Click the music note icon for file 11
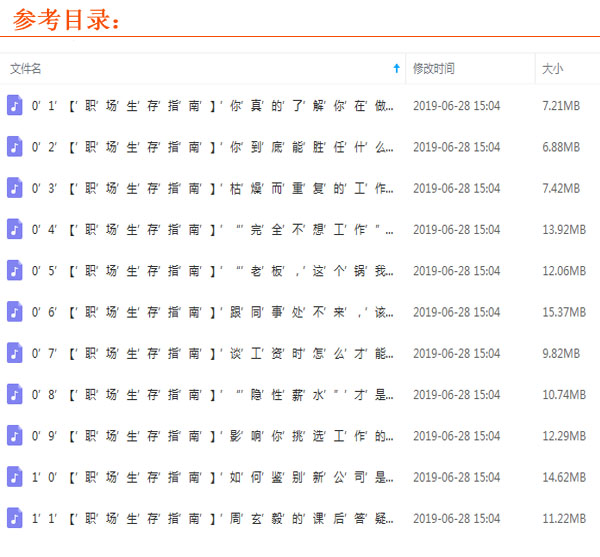Image resolution: width=600 pixels, height=557 pixels. (14, 518)
